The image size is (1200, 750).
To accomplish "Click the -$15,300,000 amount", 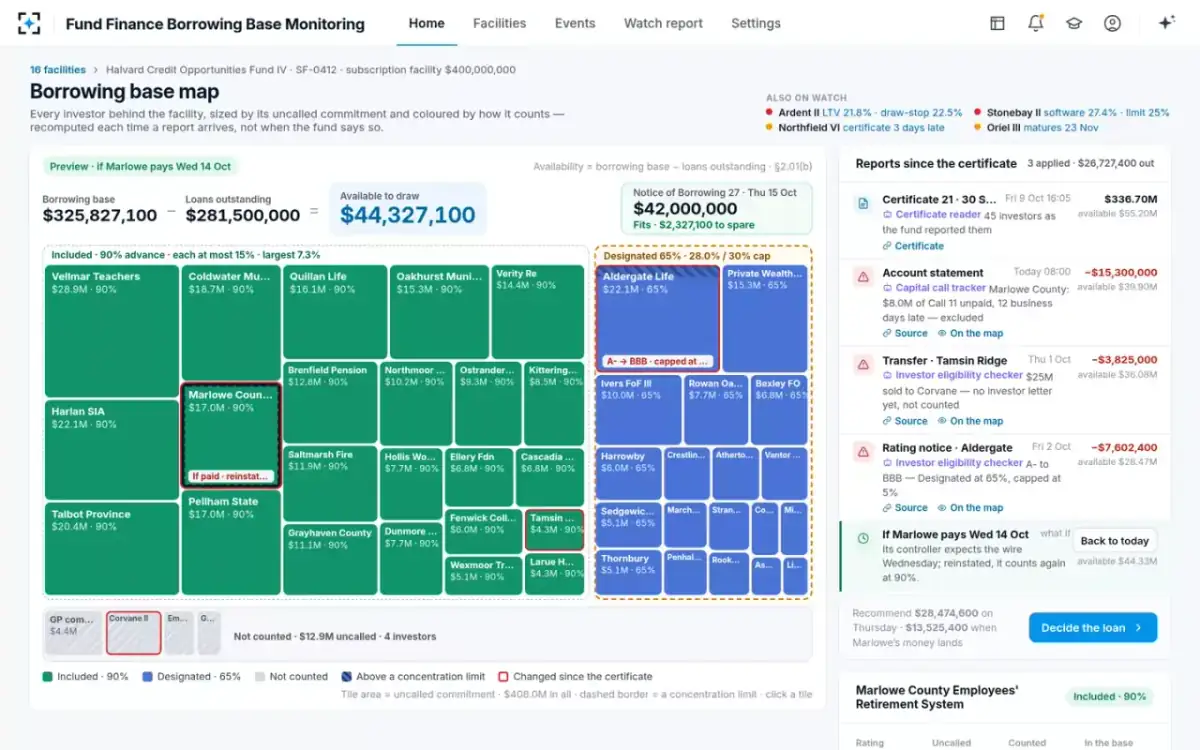I will coord(1121,272).
